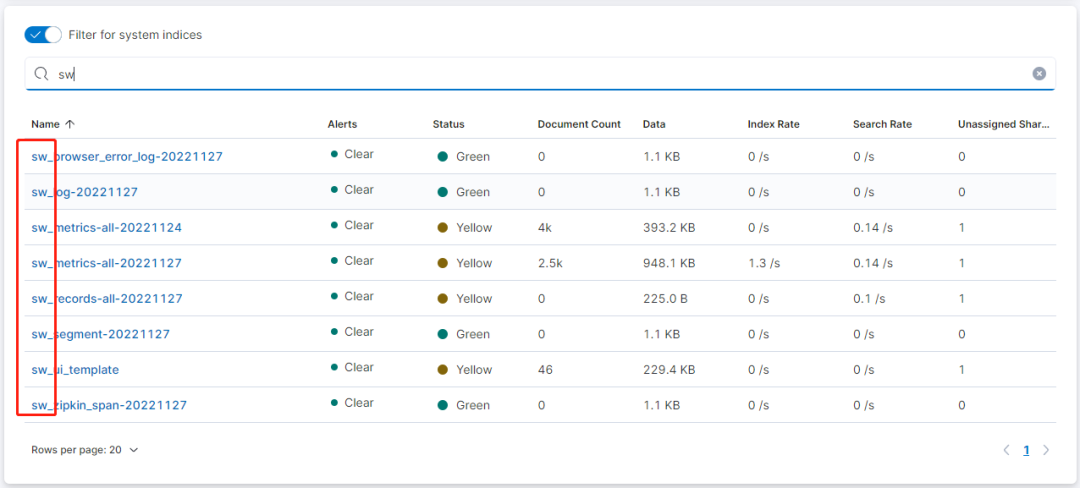The image size is (1080, 488).
Task: Toggle Filter for system indices switch
Action: 42,35
